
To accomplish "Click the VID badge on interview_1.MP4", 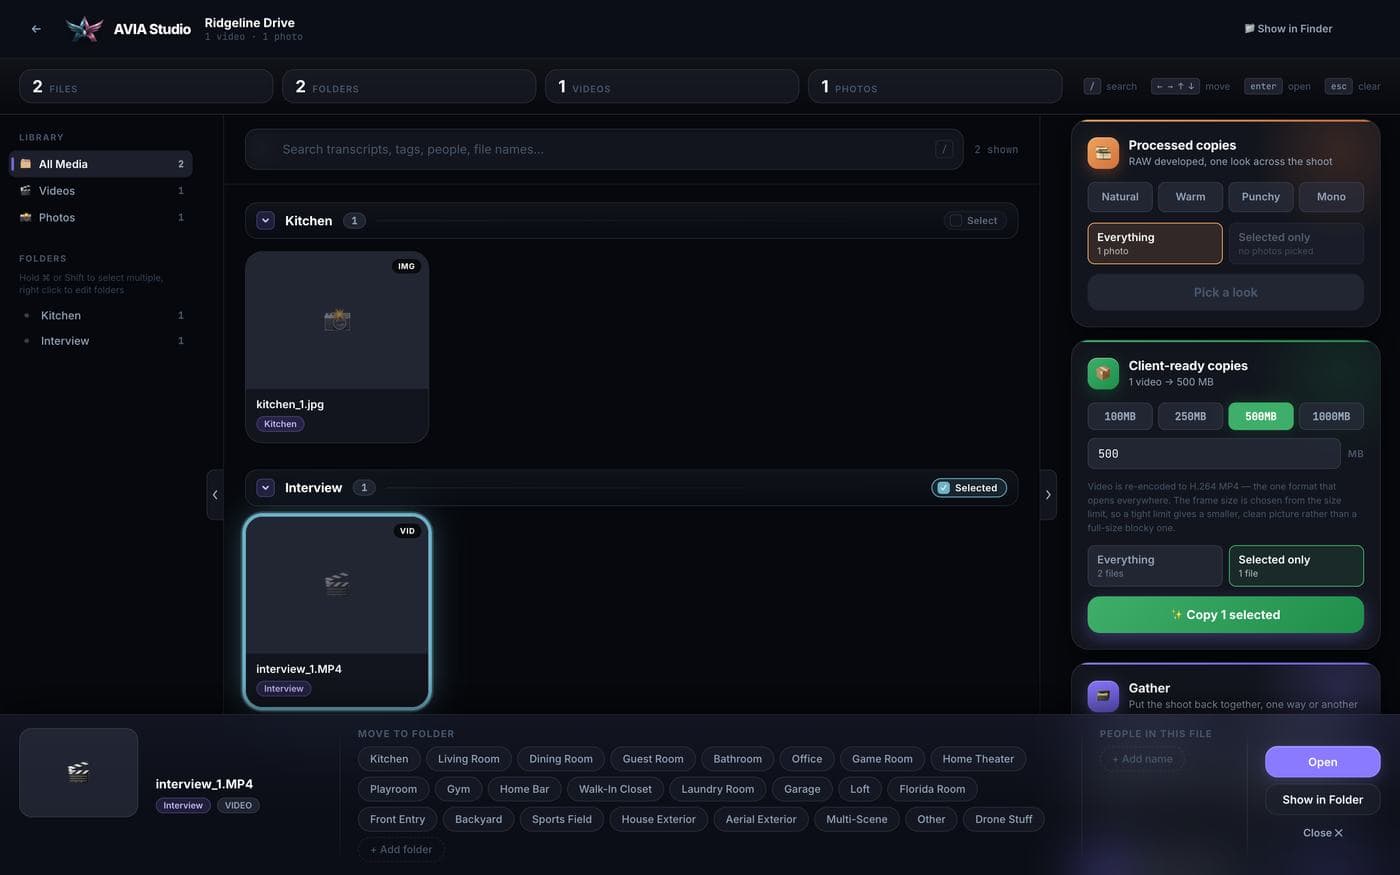I will [407, 531].
